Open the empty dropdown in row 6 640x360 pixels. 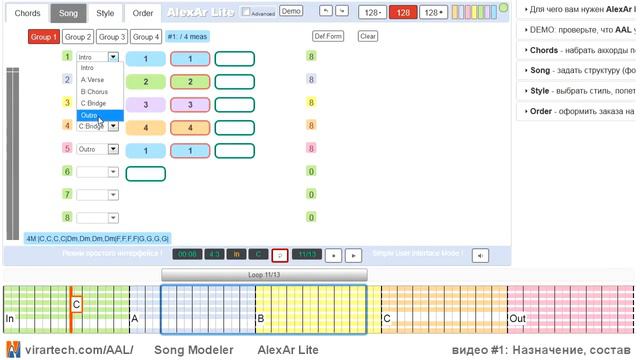(113, 172)
